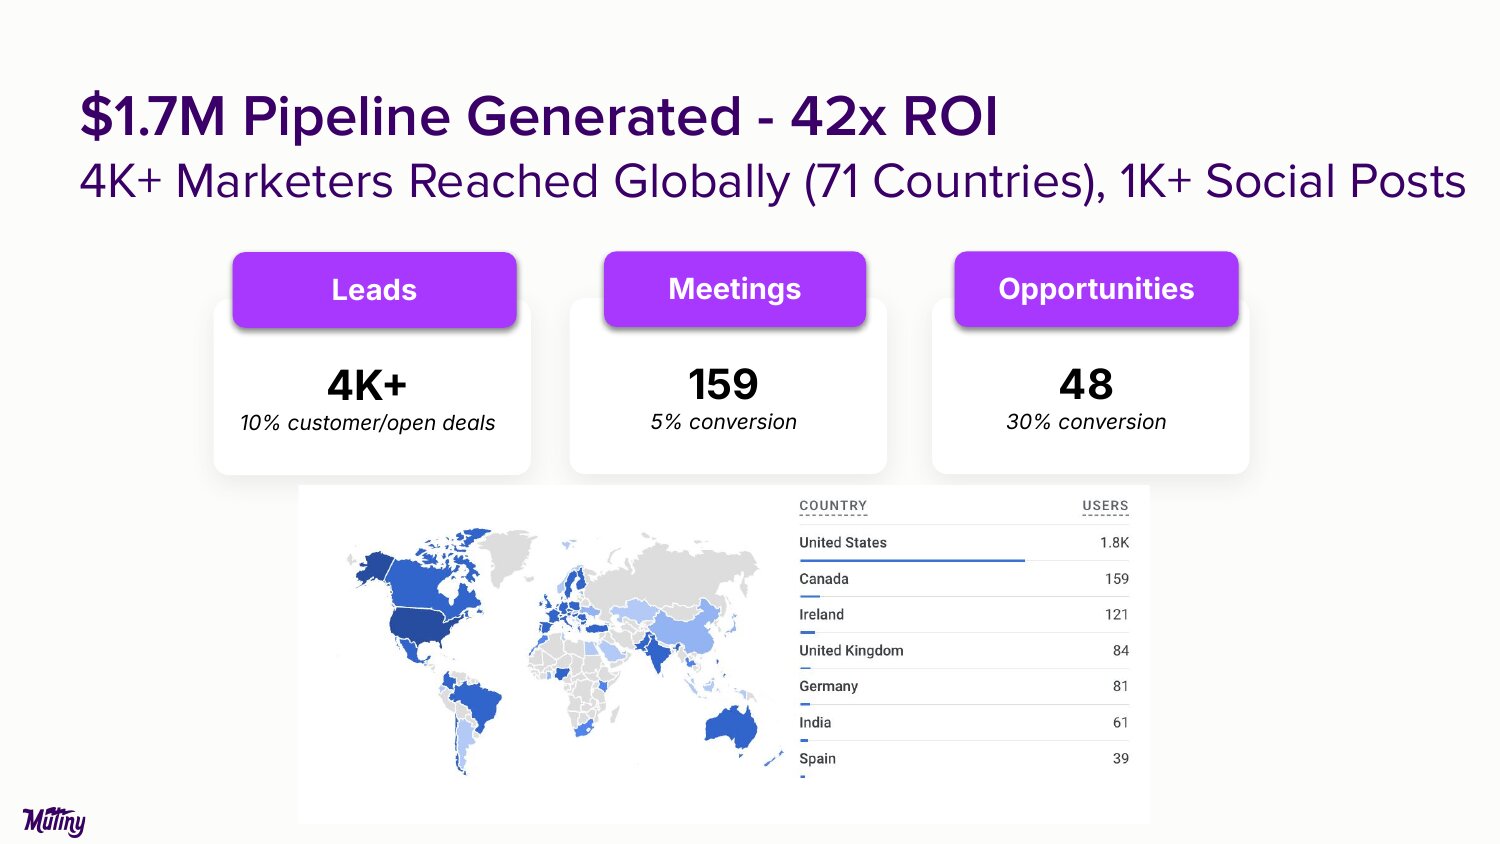Screen dimensions: 1500x844
Task: Select the Ireland row label
Action: tap(821, 615)
